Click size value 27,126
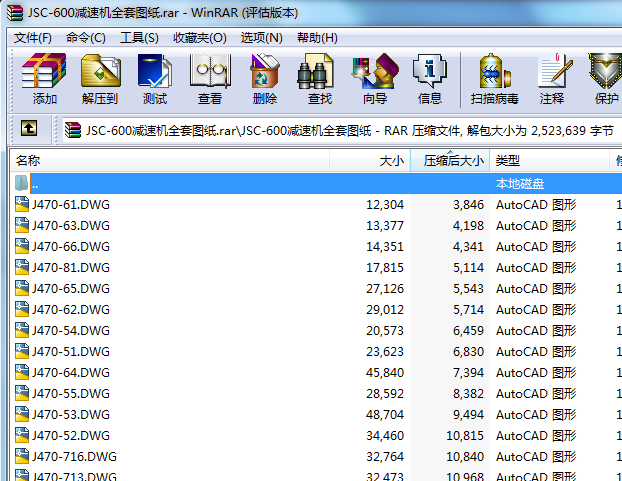Viewport: 622px width, 481px height. pyautogui.click(x=385, y=289)
